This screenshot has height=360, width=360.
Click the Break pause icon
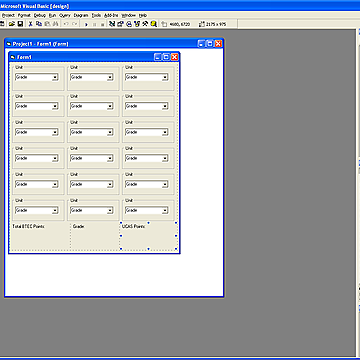(x=94, y=24)
